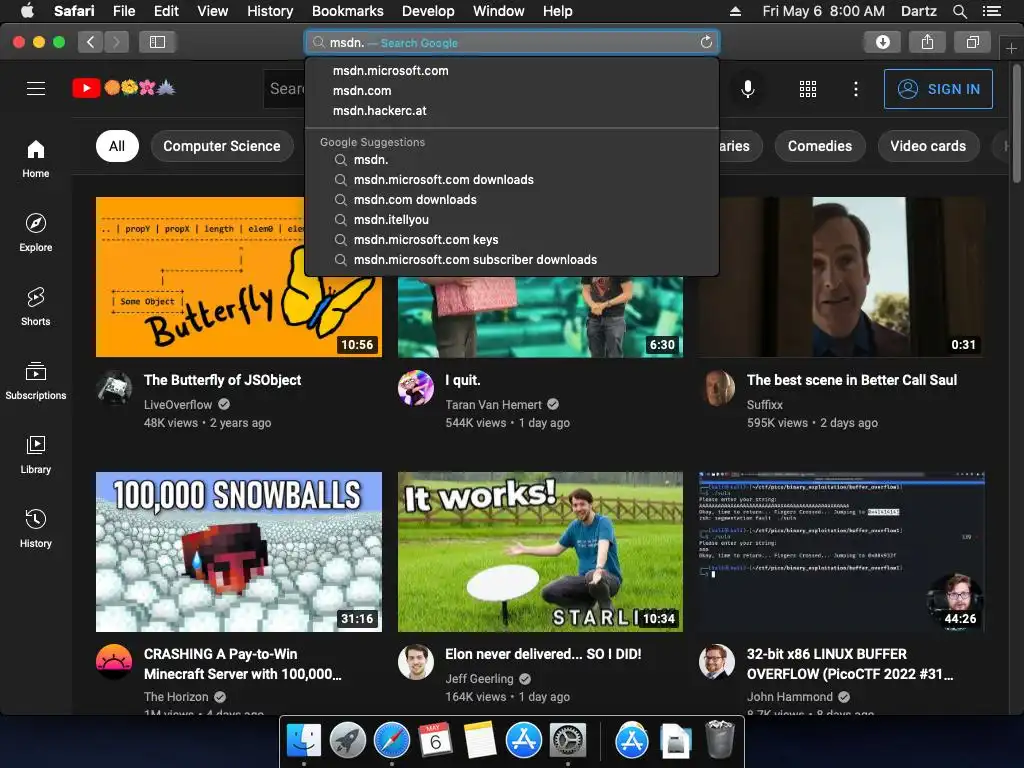Choose msdn.hackerc.at suggestion

[512, 111]
